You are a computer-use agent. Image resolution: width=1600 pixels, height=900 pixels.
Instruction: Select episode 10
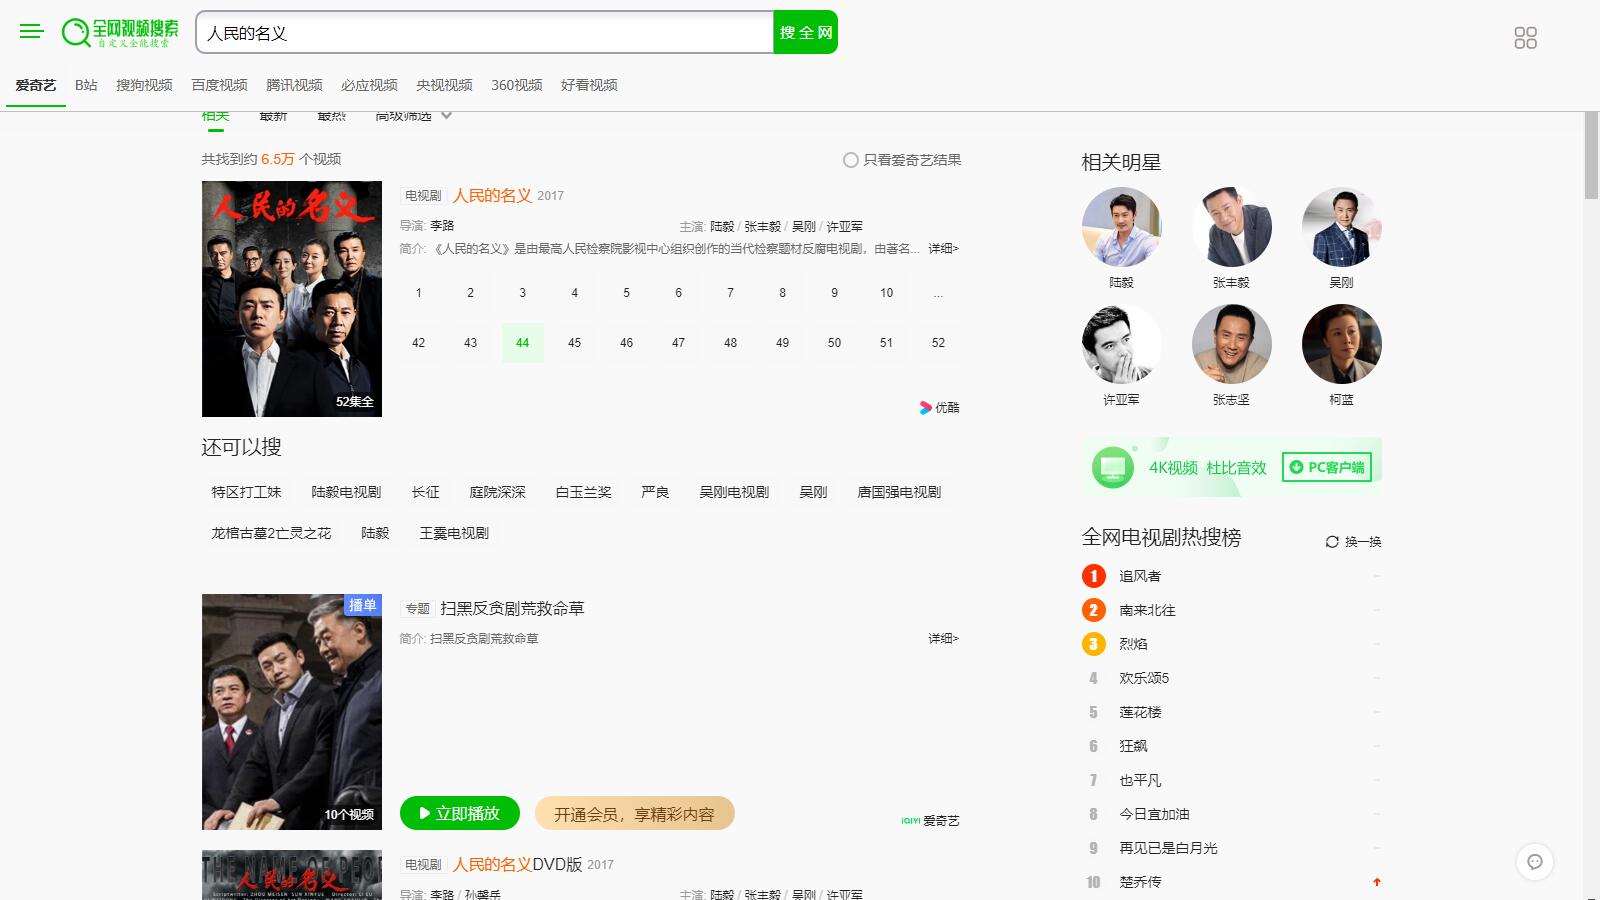(x=886, y=293)
